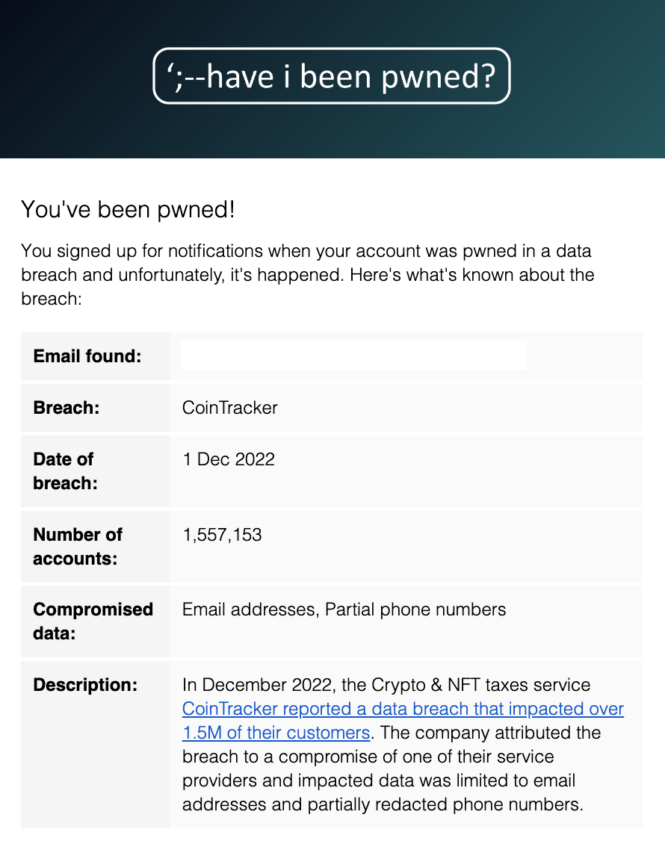
Task: Click the 'Compromised data:' label
Action: coord(93,621)
